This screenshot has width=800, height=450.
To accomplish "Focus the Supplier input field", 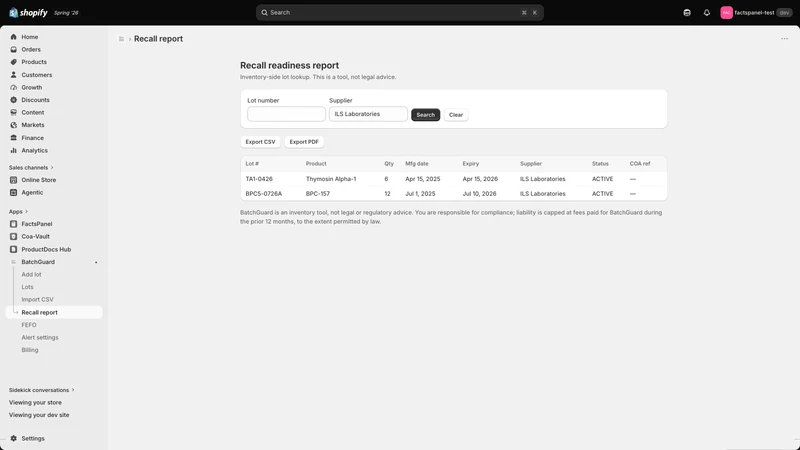I will [368, 114].
